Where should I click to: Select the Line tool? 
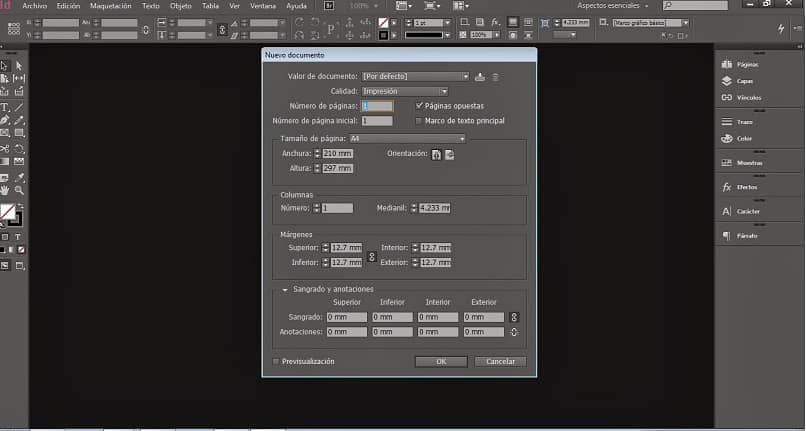point(19,107)
